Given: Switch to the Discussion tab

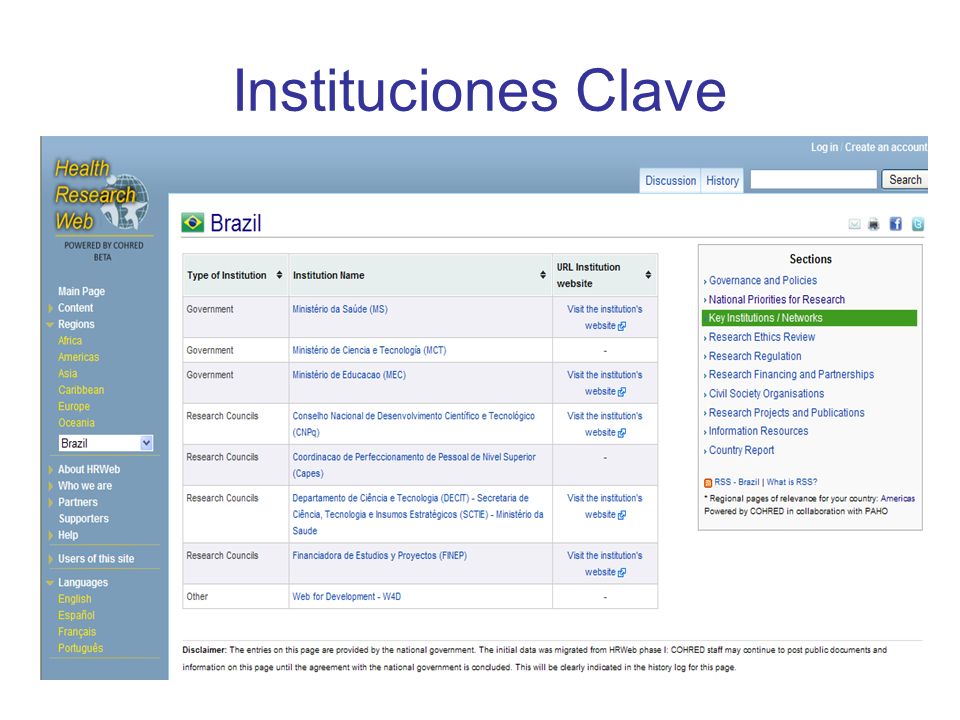Looking at the screenshot, I should click(670, 181).
